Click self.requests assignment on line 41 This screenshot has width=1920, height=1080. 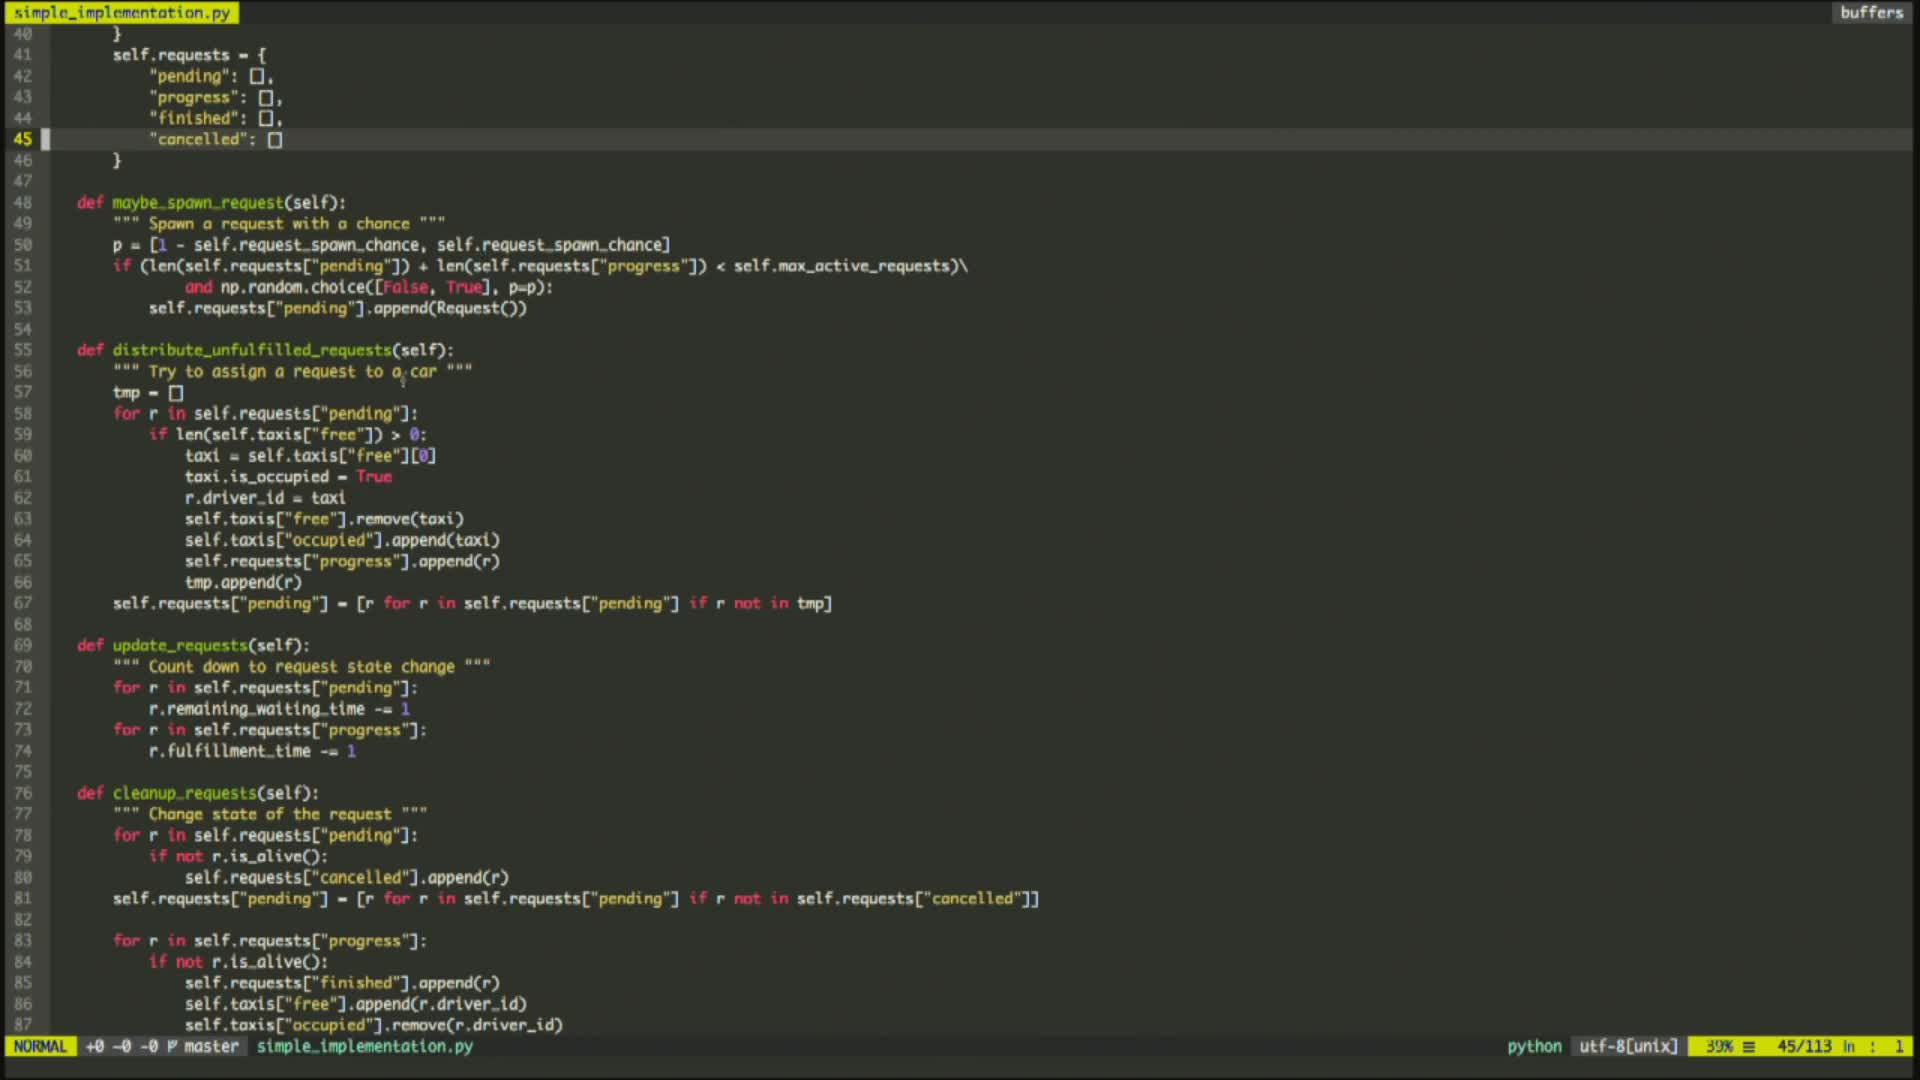(189, 55)
